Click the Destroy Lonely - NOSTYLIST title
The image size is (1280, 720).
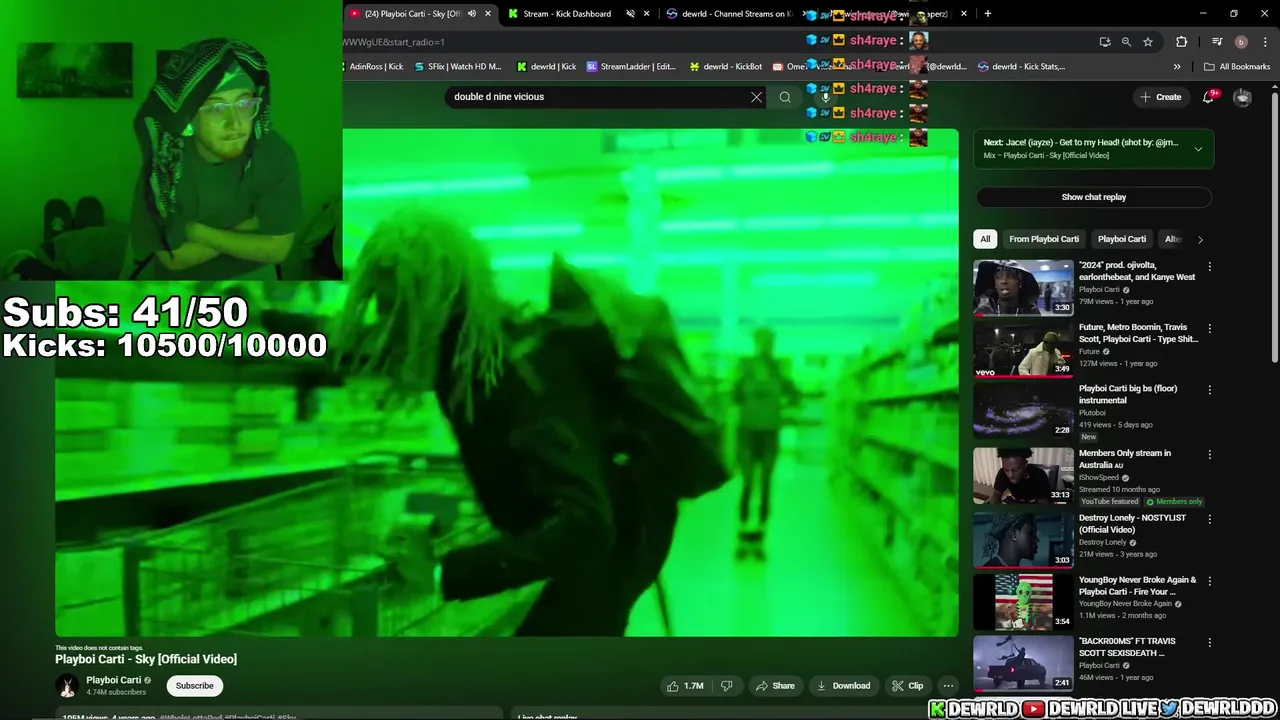click(x=1132, y=524)
